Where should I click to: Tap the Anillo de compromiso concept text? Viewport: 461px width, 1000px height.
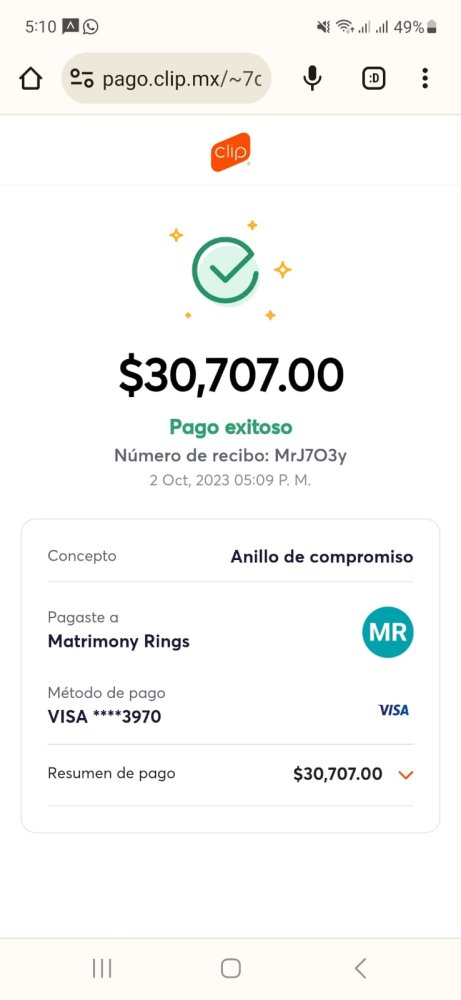[x=322, y=557]
